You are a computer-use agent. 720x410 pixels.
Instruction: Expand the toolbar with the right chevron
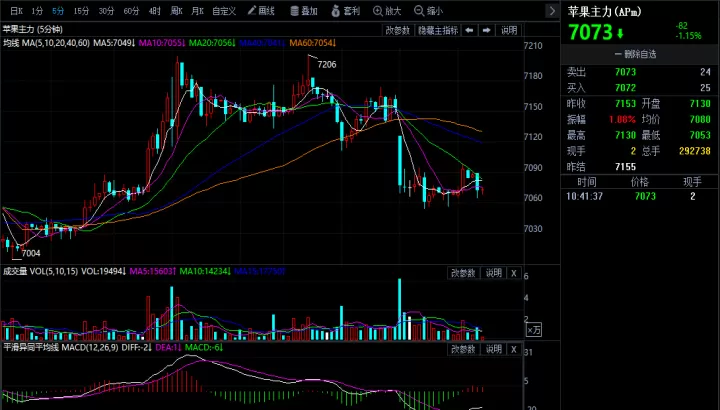[552, 11]
